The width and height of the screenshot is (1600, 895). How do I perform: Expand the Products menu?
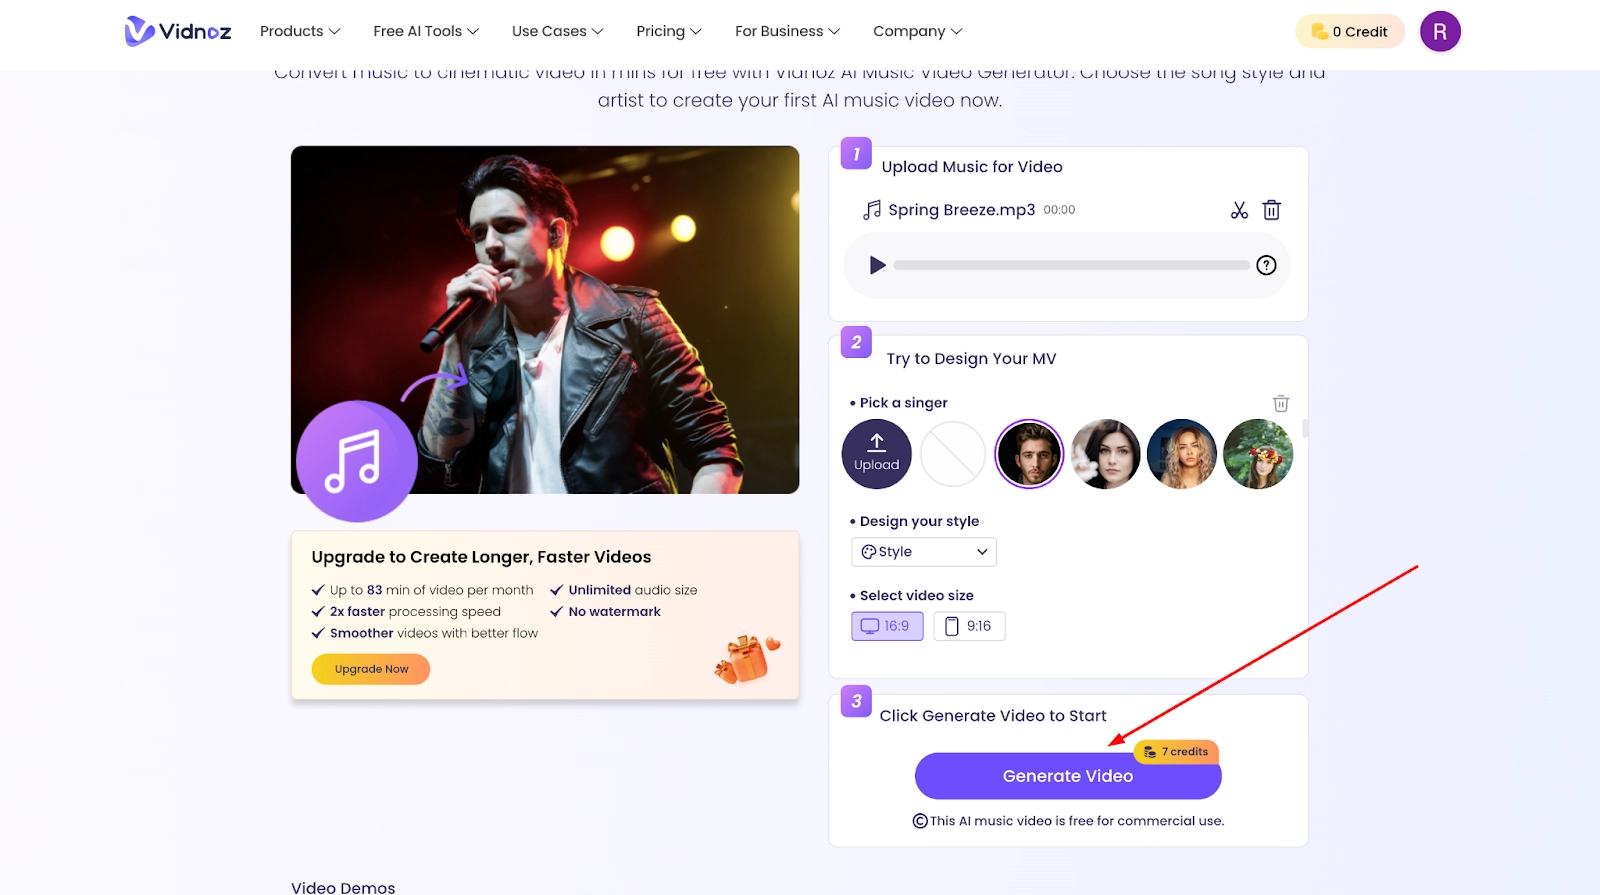(300, 32)
